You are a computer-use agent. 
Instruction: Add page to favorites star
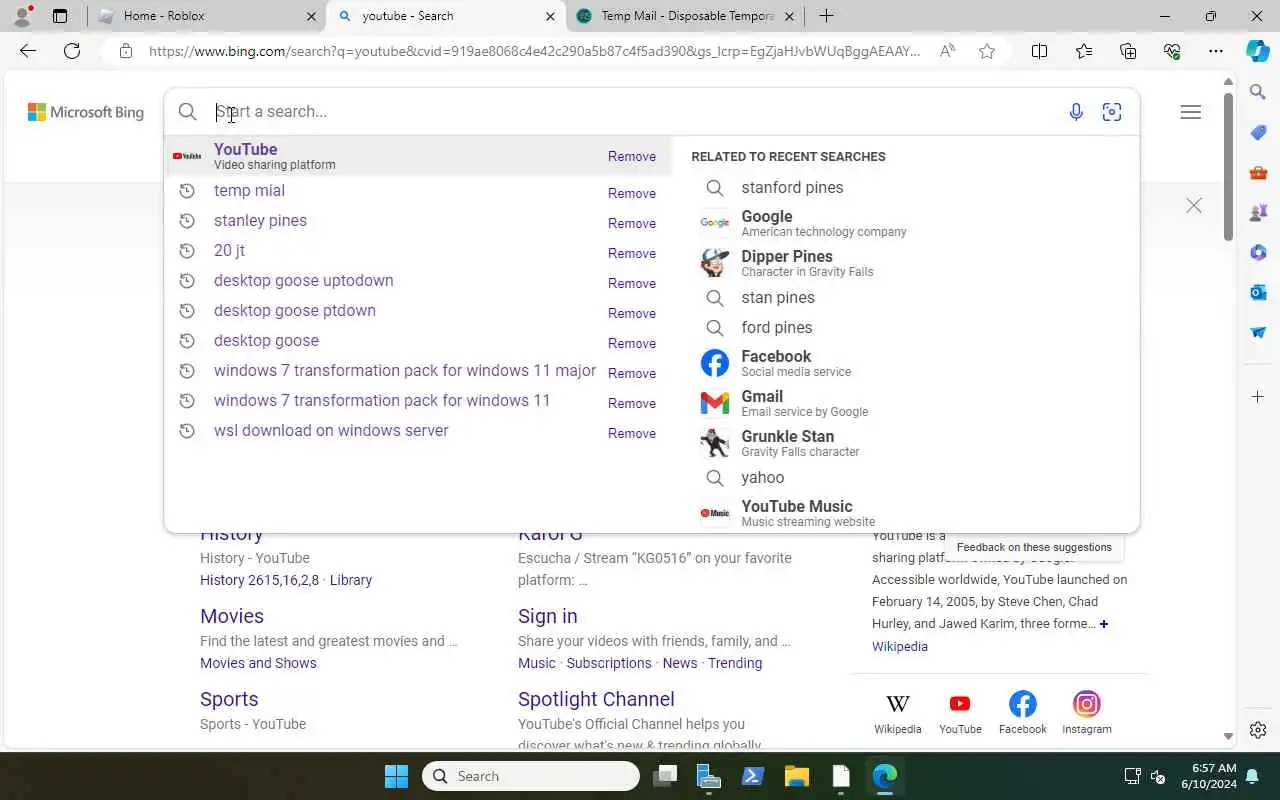987,51
